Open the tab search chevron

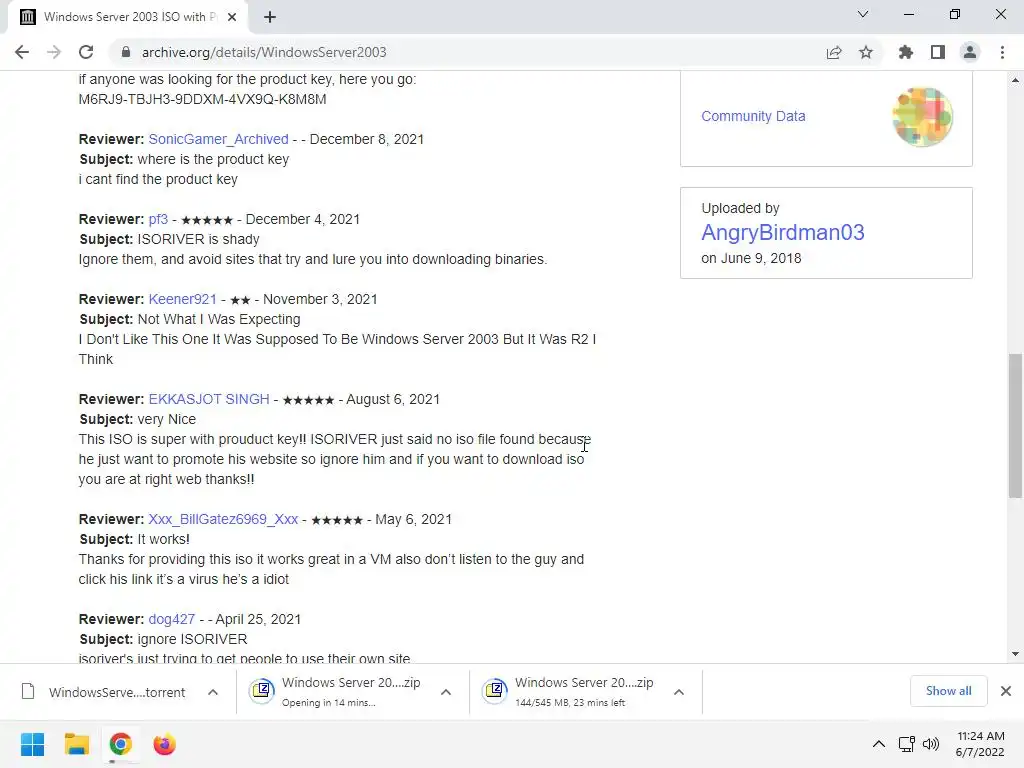(863, 14)
